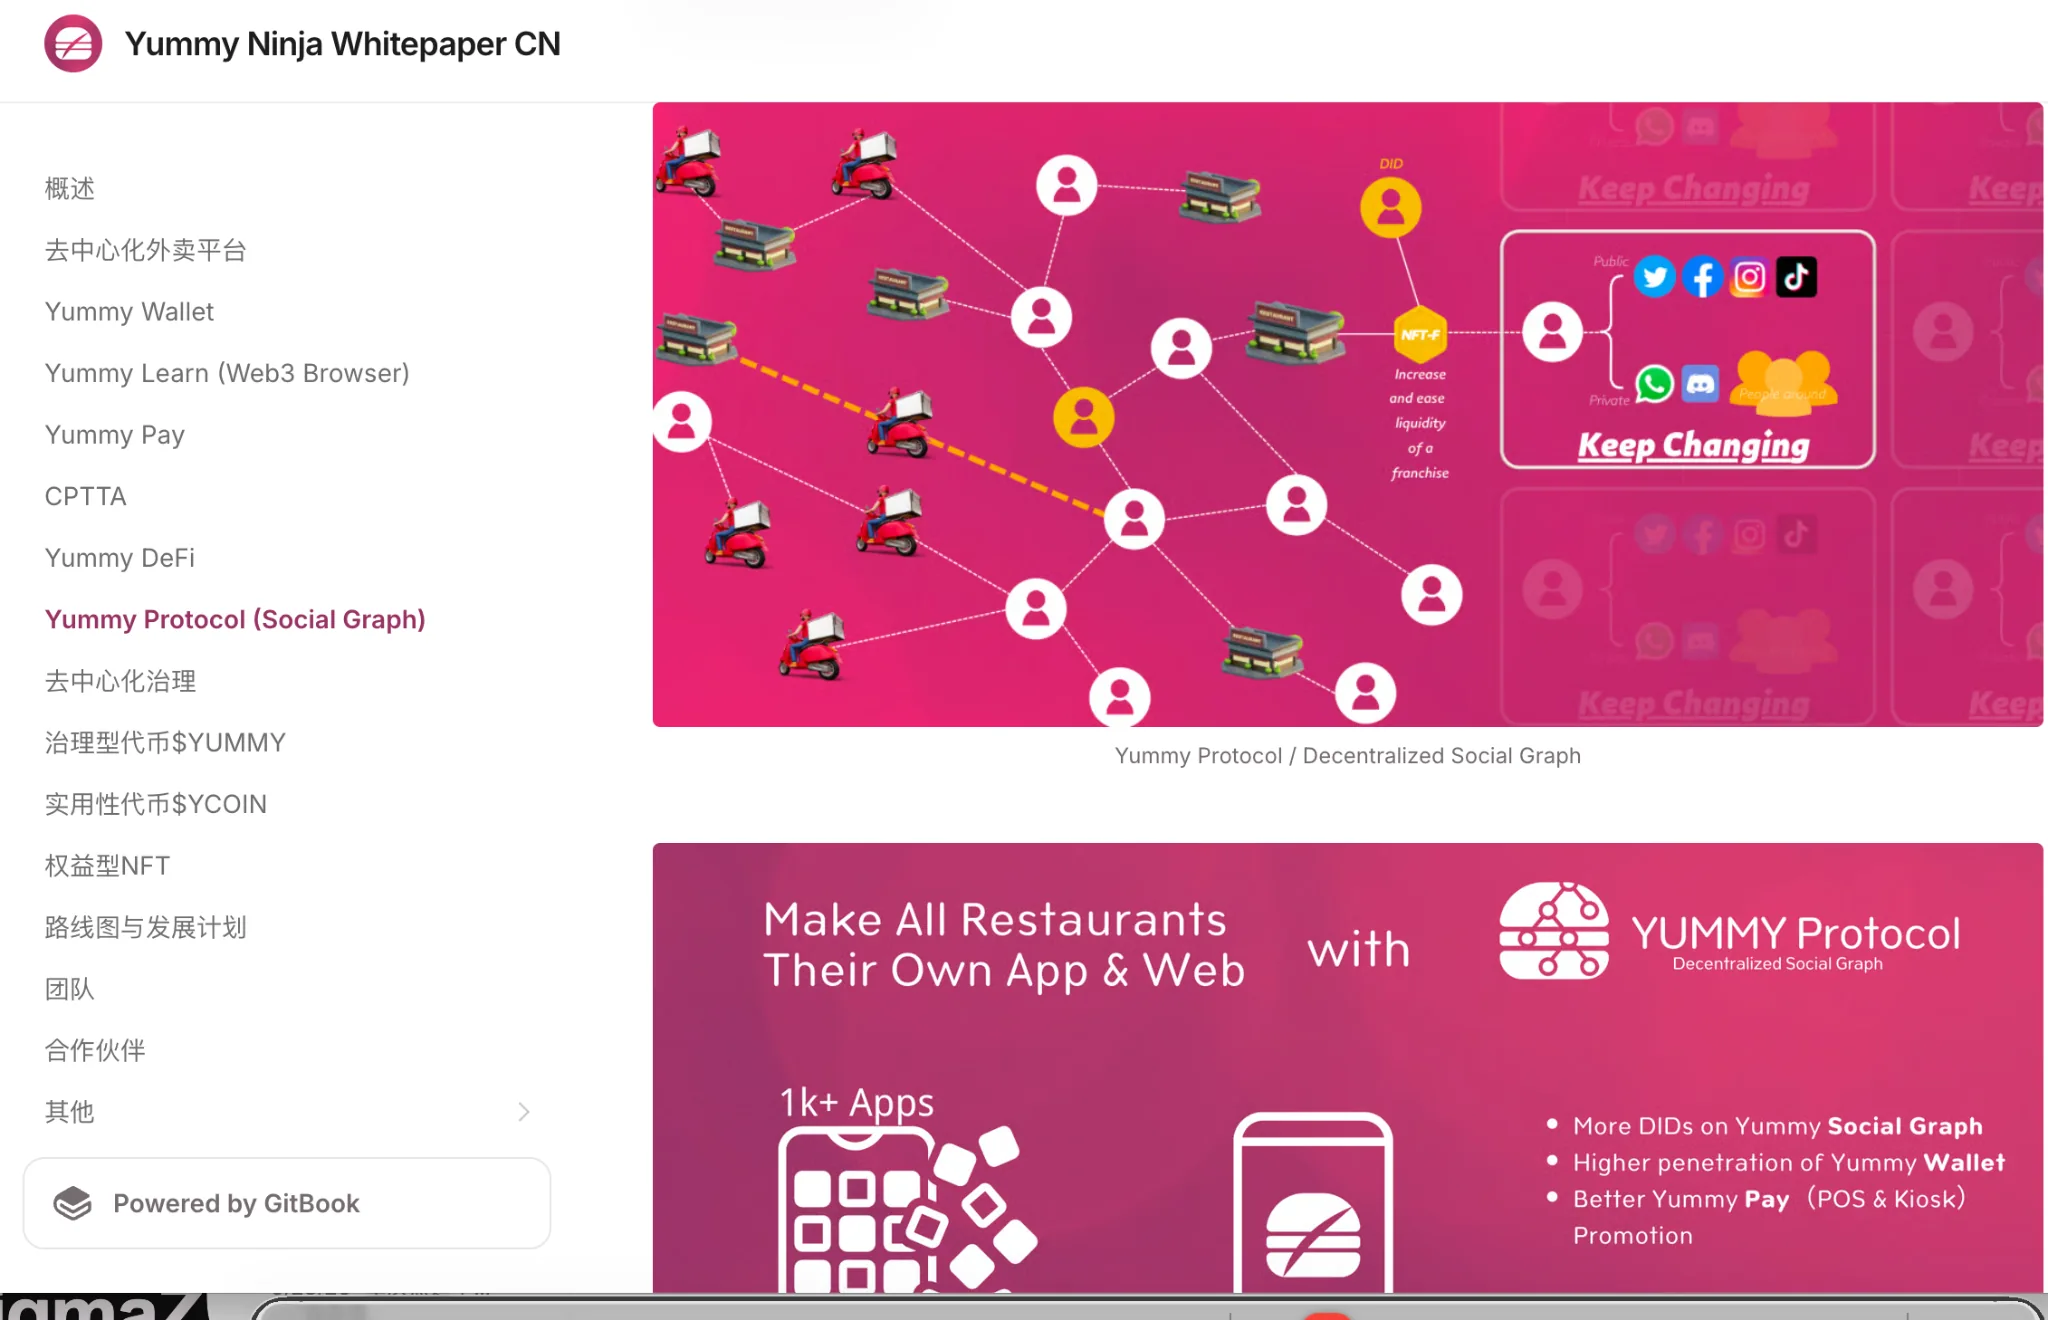View 路线图与发展计划 page

146,927
